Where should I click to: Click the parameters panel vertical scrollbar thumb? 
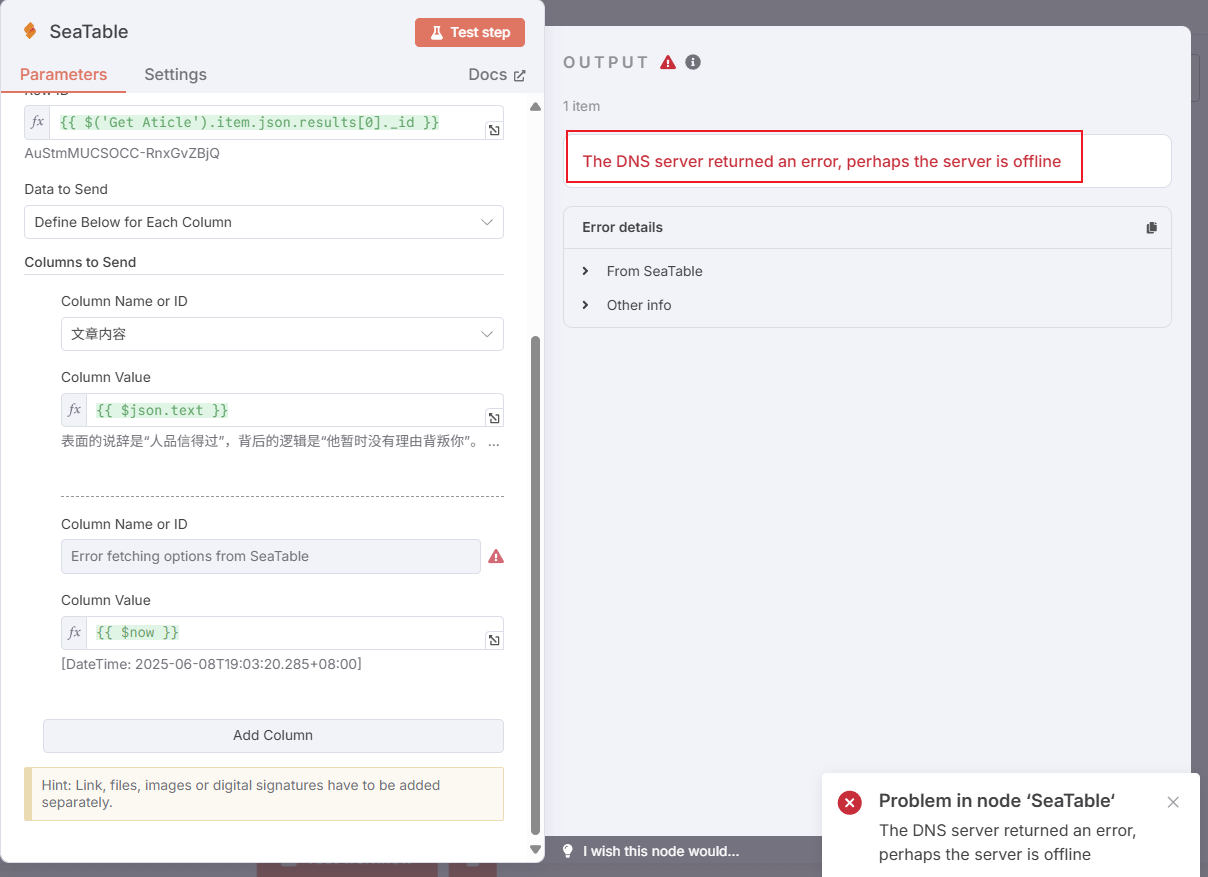pyautogui.click(x=535, y=585)
